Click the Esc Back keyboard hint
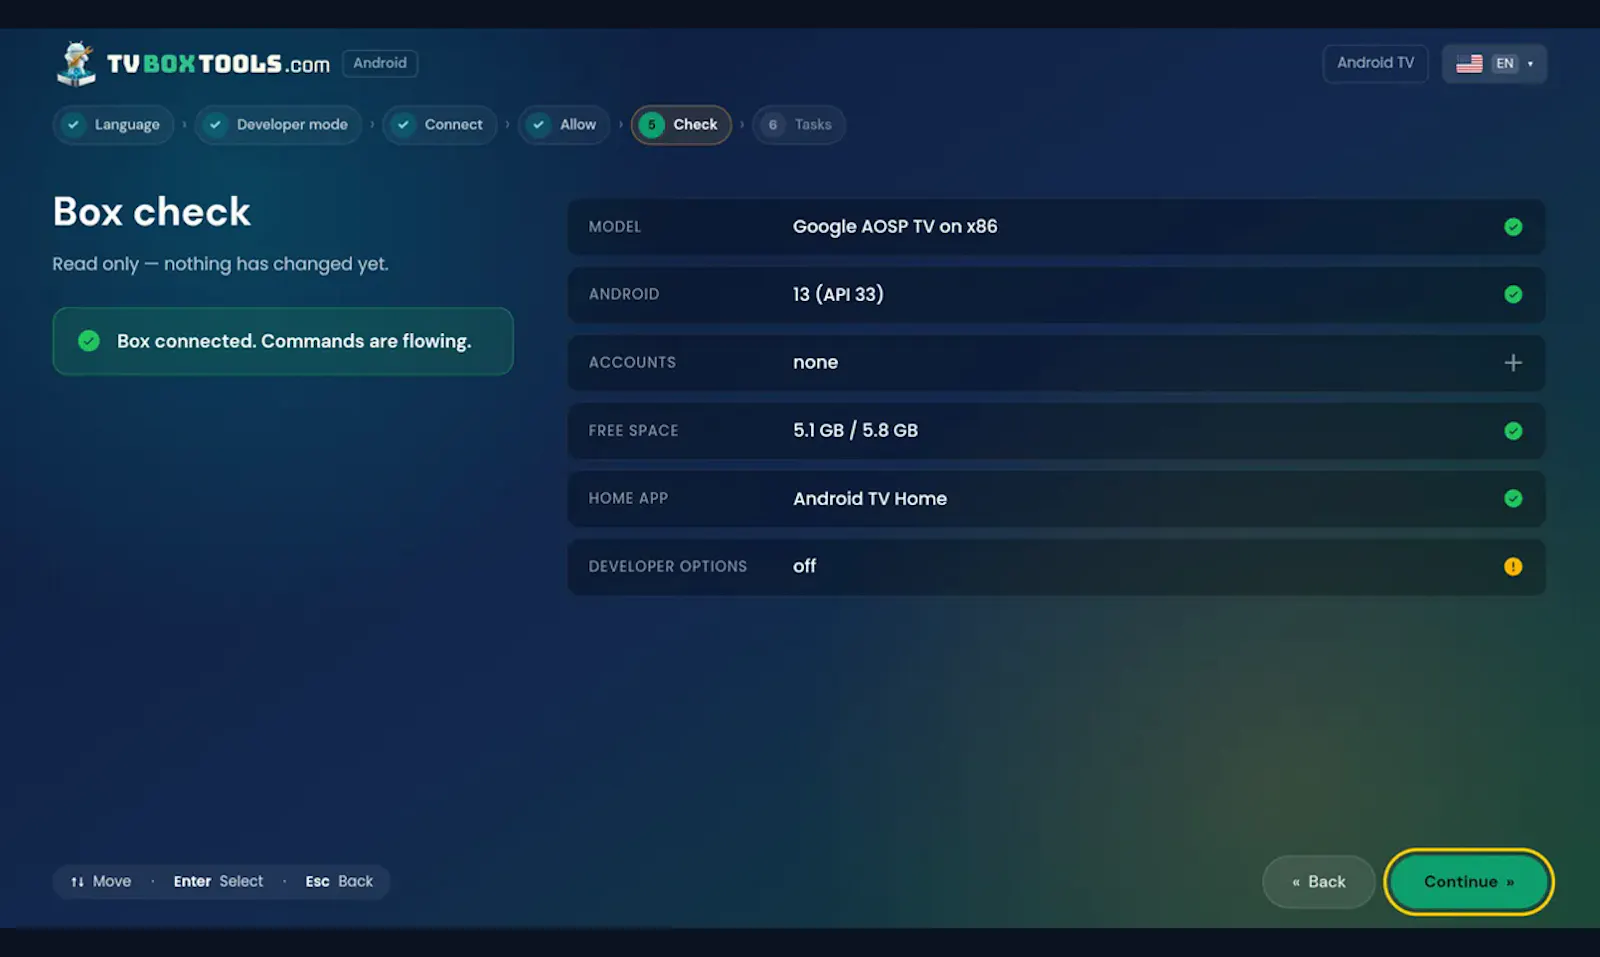This screenshot has height=957, width=1600. point(339,881)
